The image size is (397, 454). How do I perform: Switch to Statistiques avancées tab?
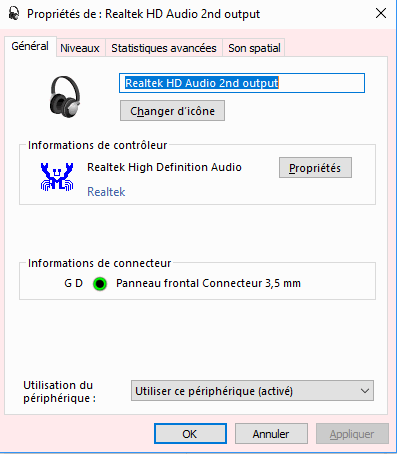(164, 48)
